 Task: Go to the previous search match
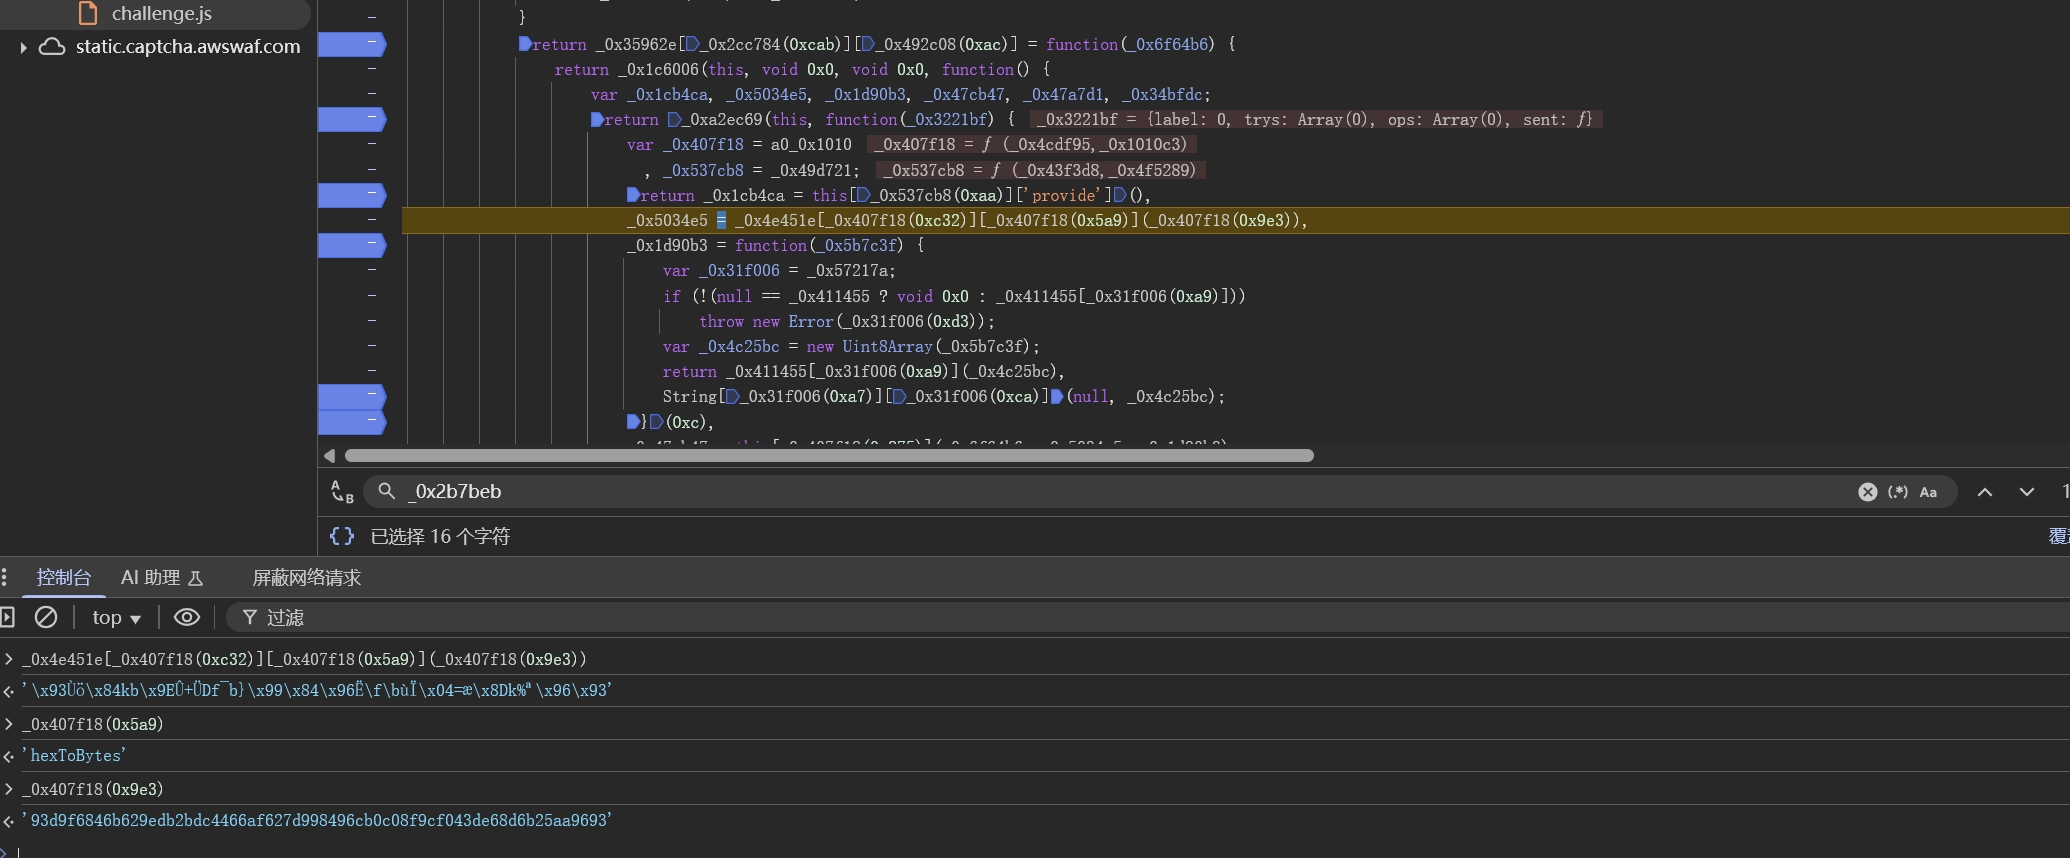[1985, 491]
